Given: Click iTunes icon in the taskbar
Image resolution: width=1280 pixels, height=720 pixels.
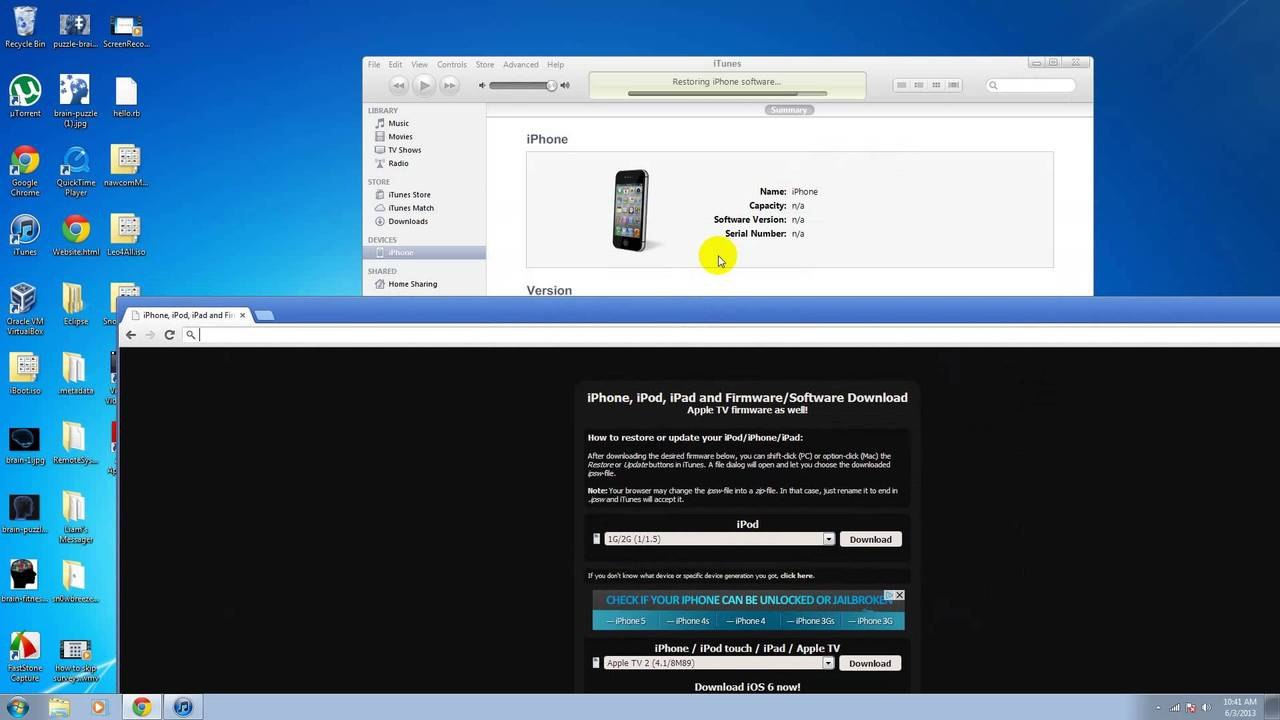Looking at the screenshot, I should (x=183, y=707).
